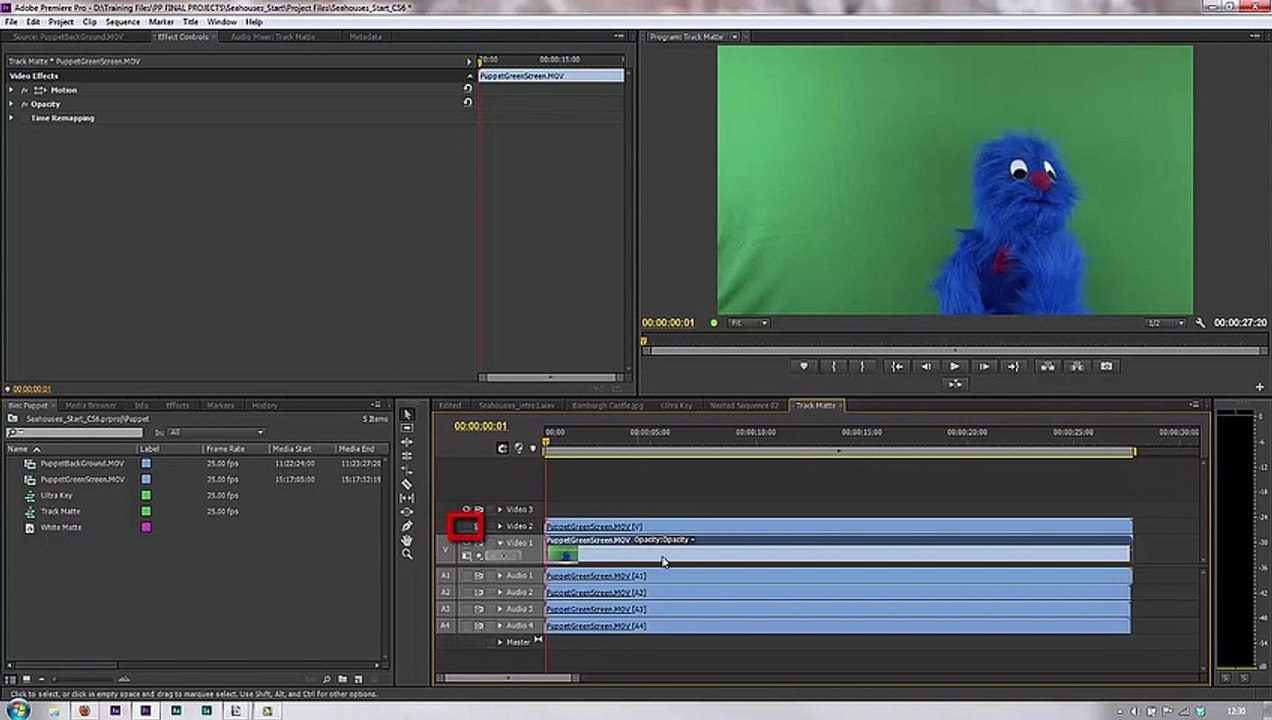Image resolution: width=1272 pixels, height=720 pixels.
Task: Toggle timeline Snap button
Action: click(502, 448)
